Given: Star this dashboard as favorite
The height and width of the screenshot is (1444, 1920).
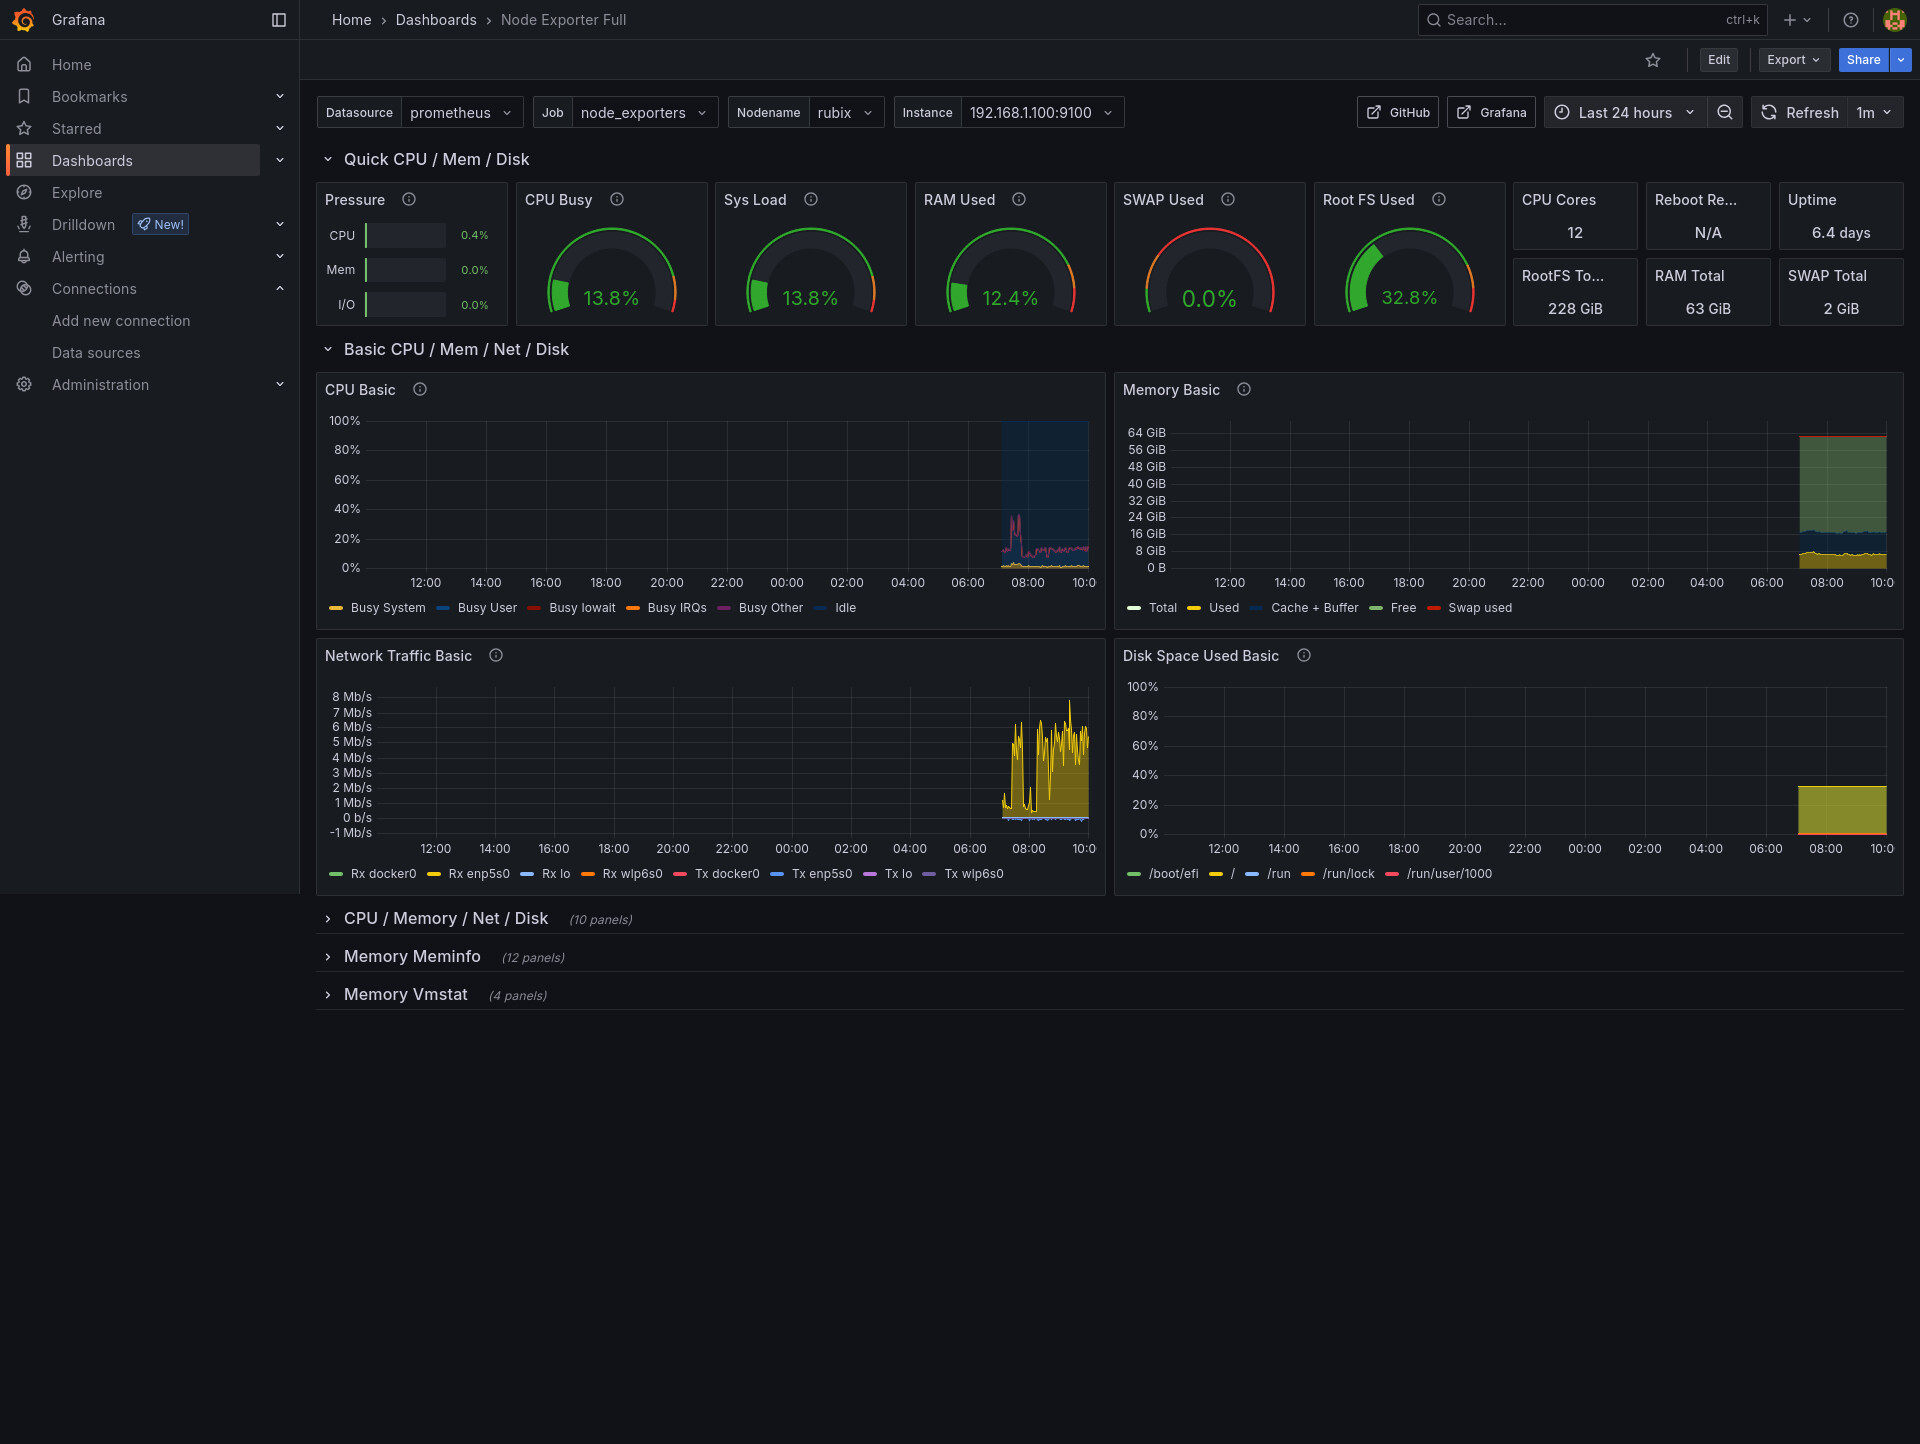Looking at the screenshot, I should (1653, 60).
